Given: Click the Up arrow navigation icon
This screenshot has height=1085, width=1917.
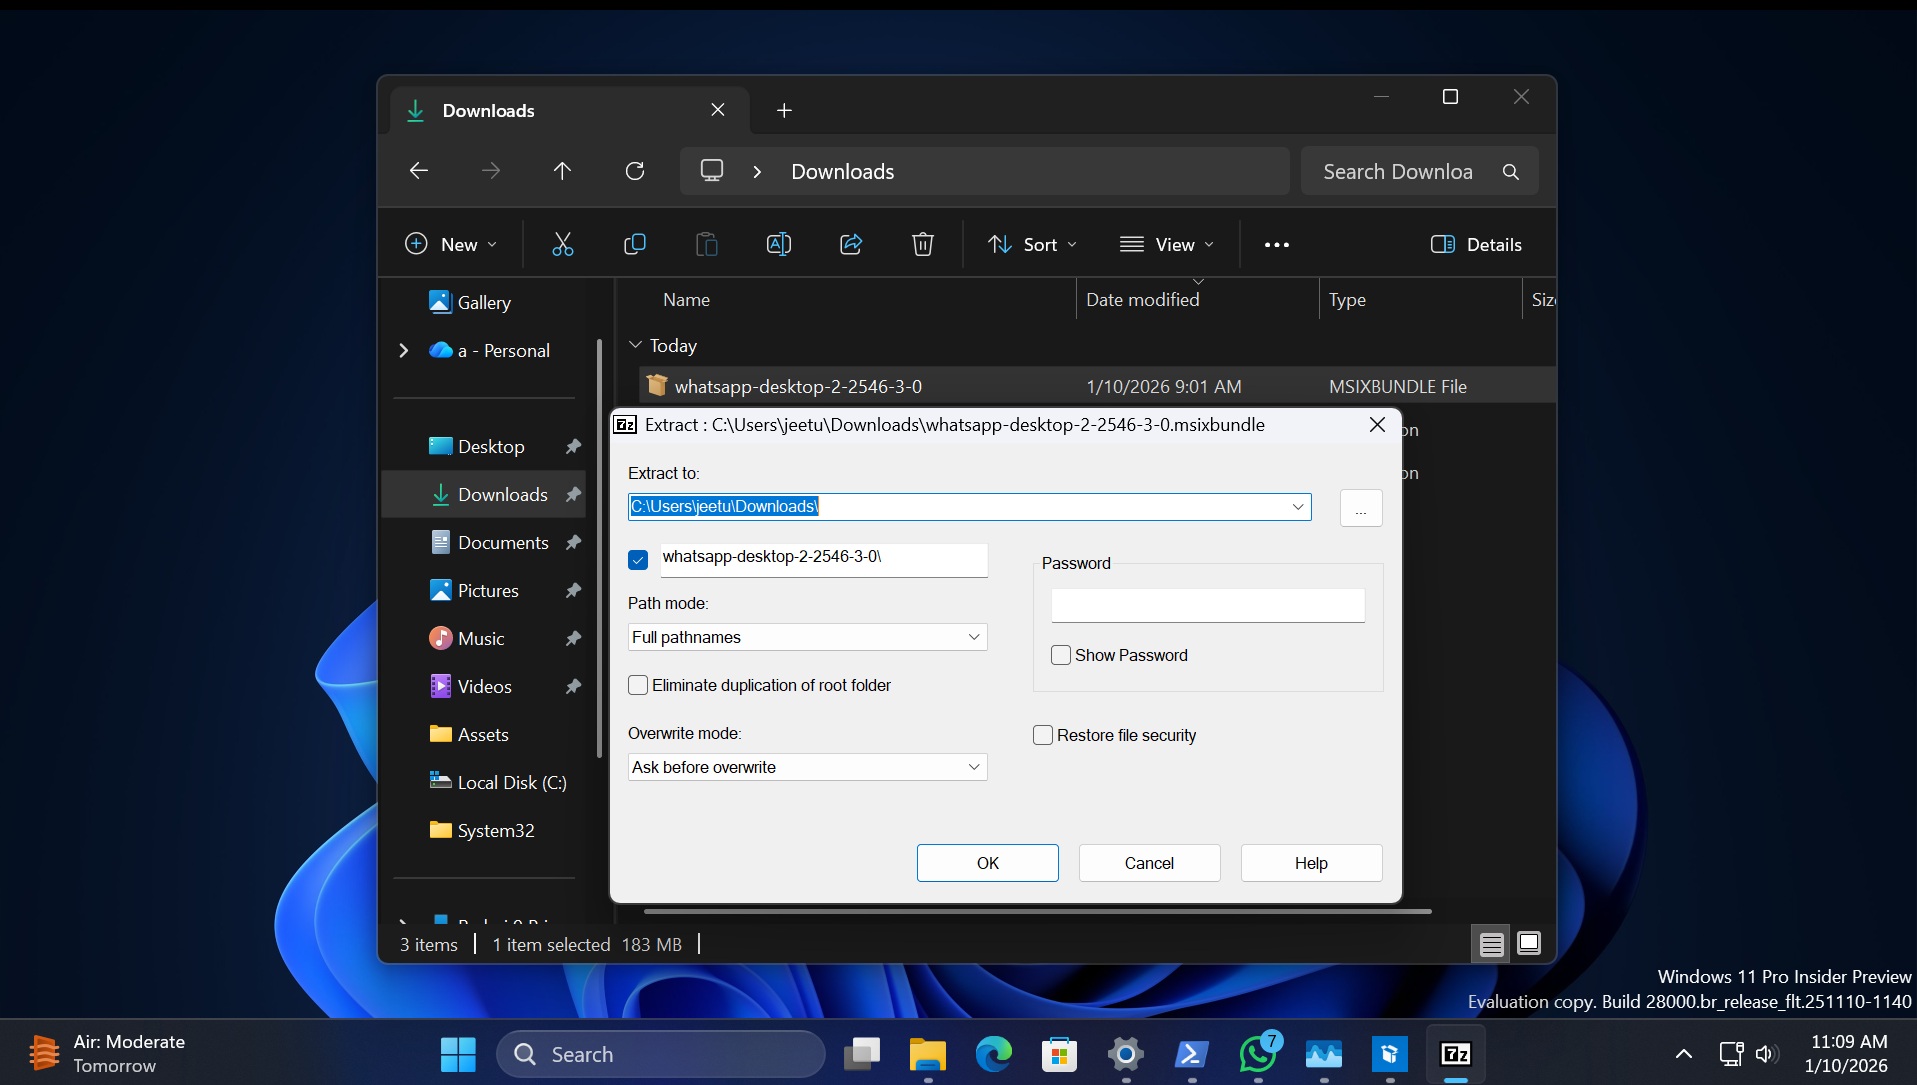Looking at the screenshot, I should point(562,171).
